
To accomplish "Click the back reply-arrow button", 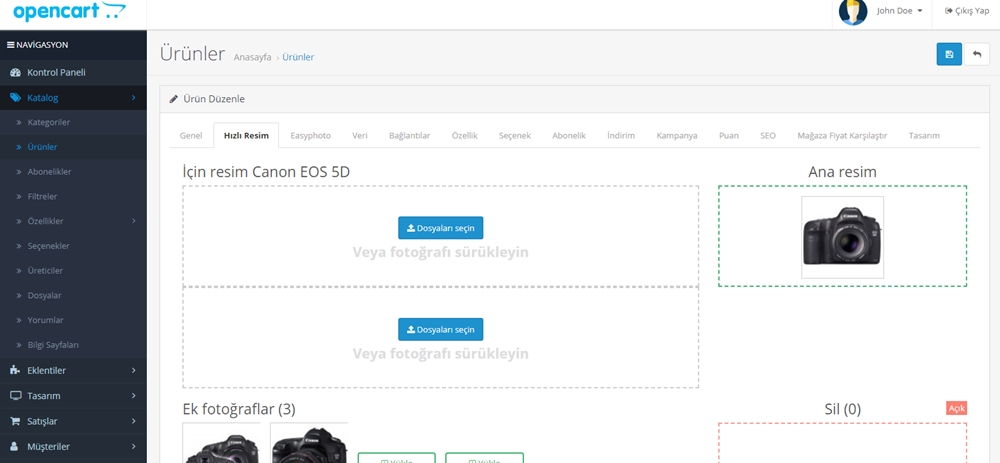I will click(x=977, y=54).
